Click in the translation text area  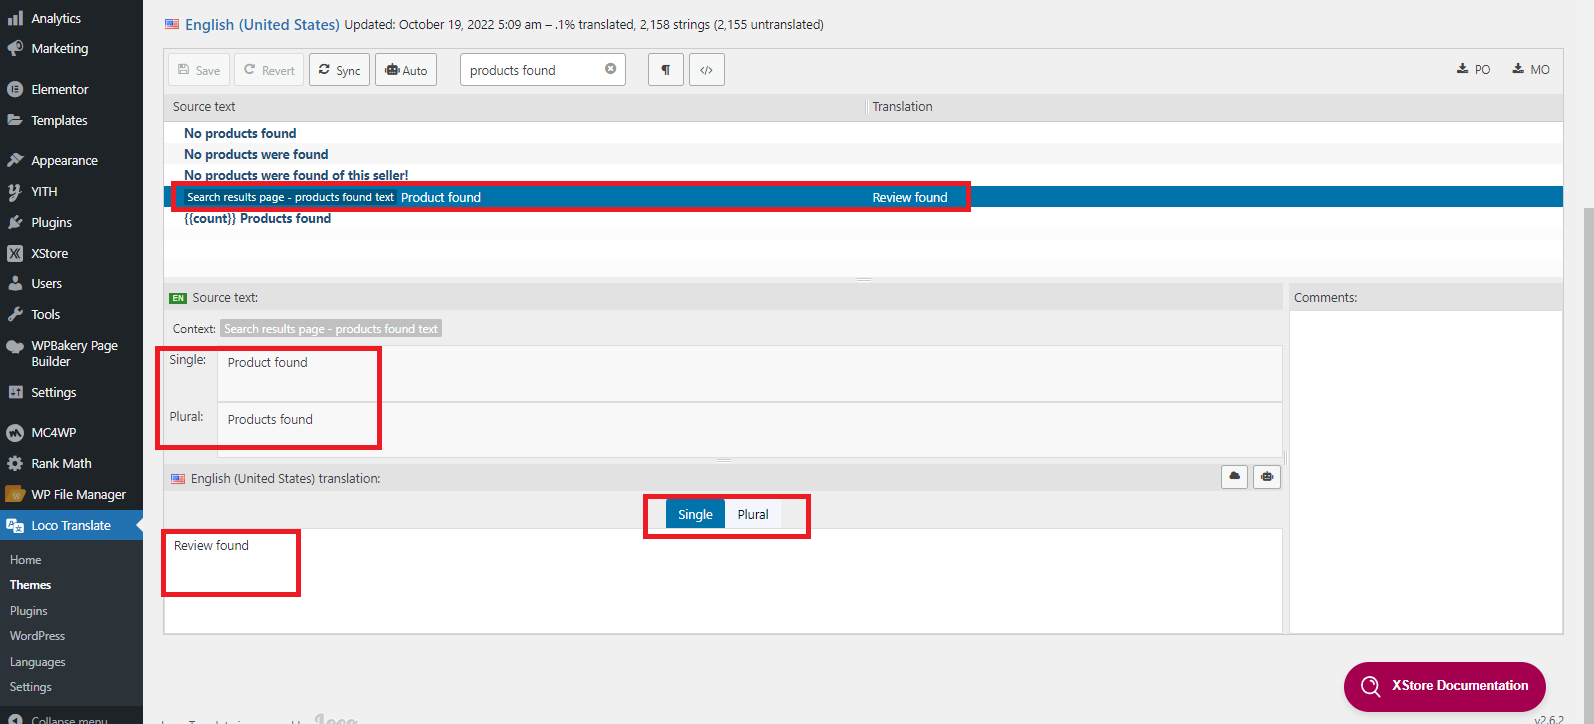point(723,581)
